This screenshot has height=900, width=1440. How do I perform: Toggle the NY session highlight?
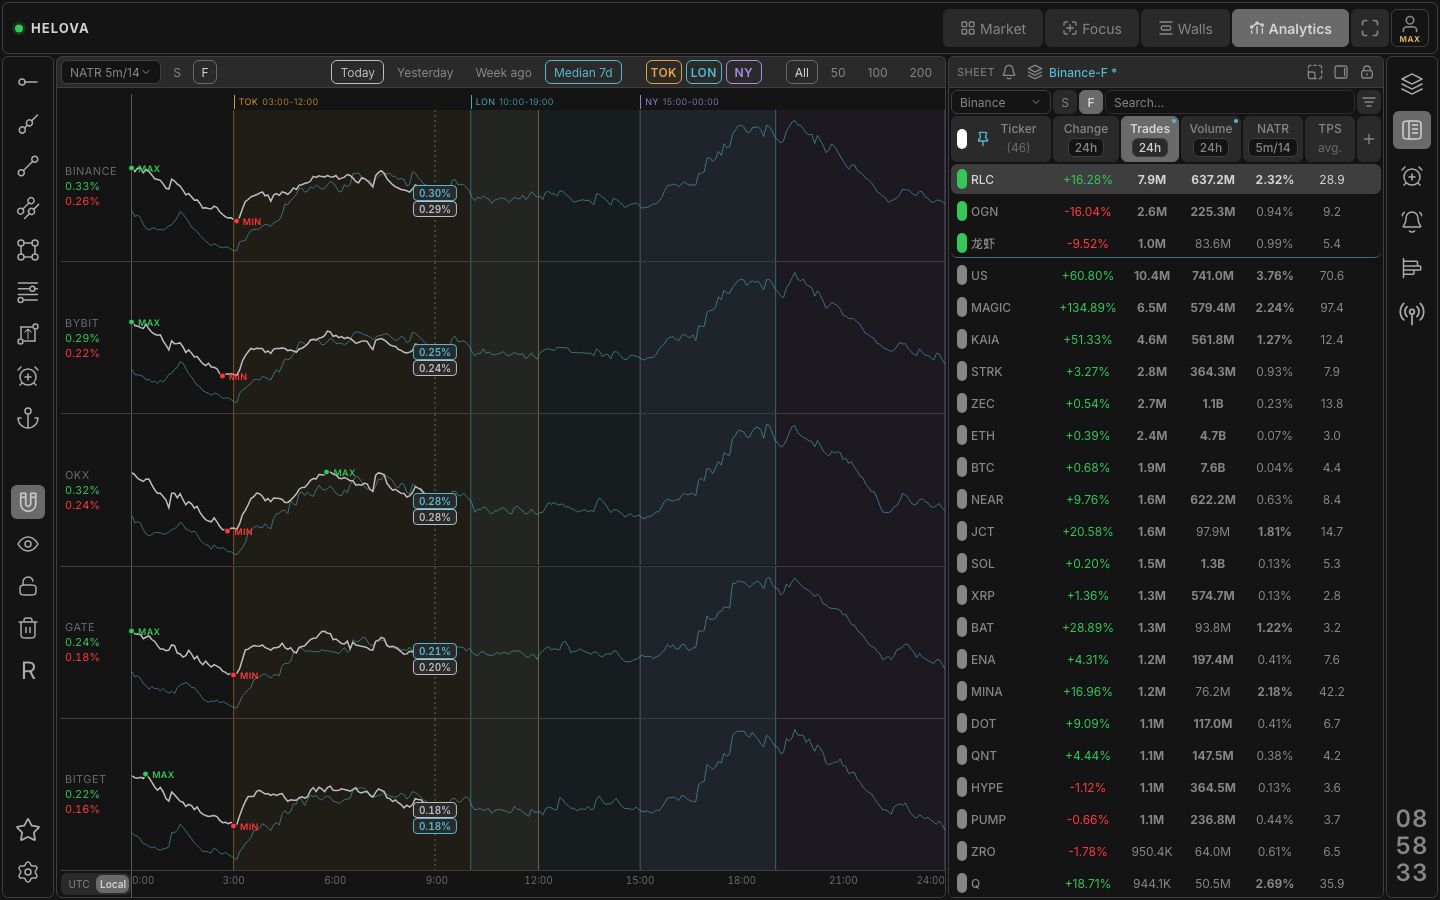tap(743, 72)
